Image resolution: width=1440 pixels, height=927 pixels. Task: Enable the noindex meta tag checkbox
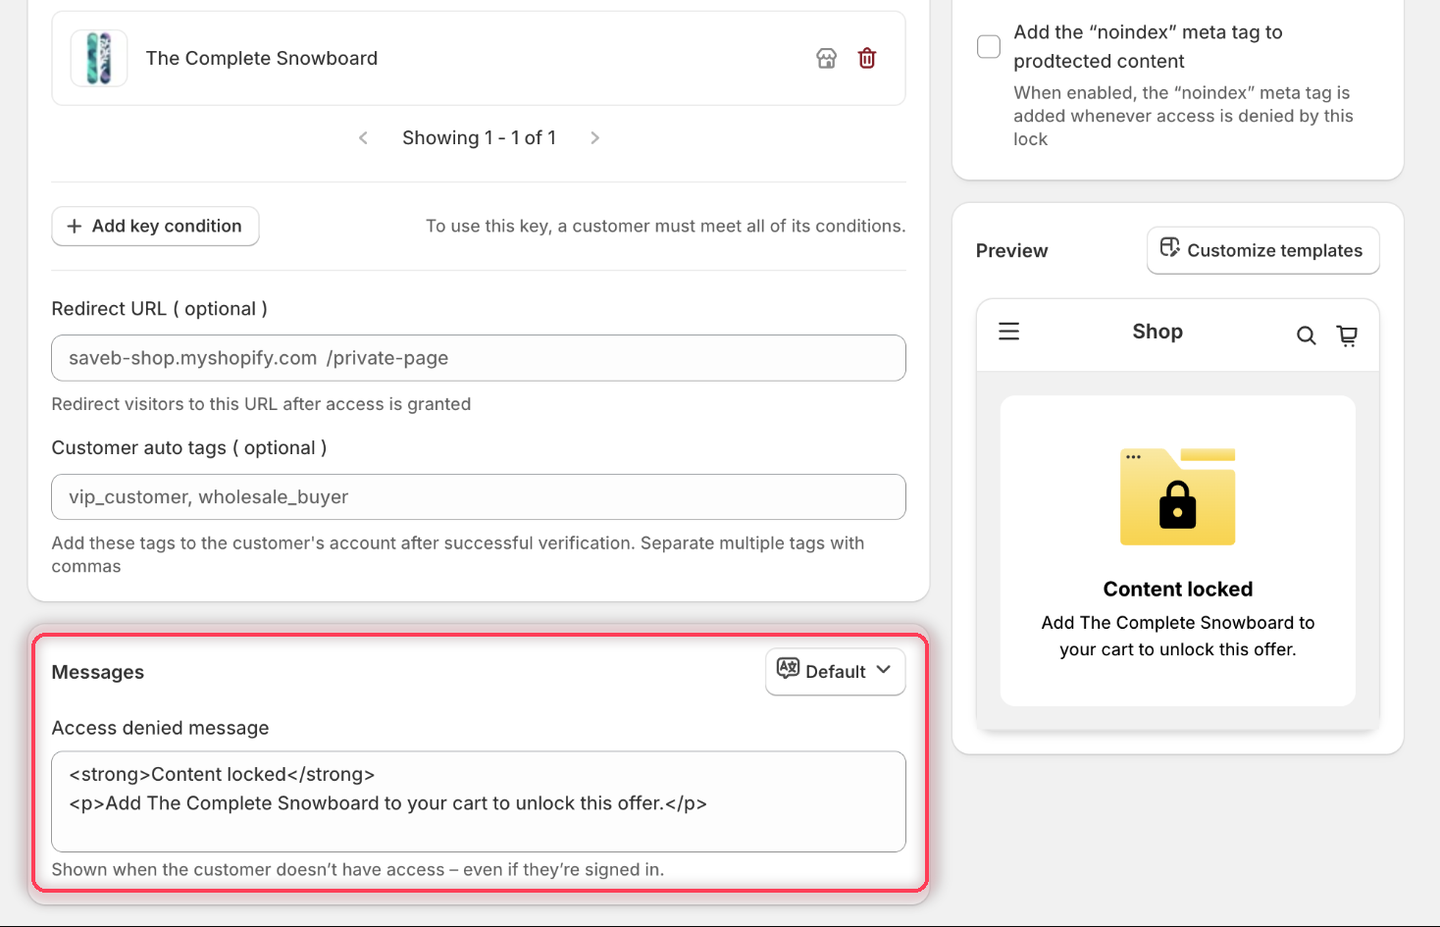[988, 46]
